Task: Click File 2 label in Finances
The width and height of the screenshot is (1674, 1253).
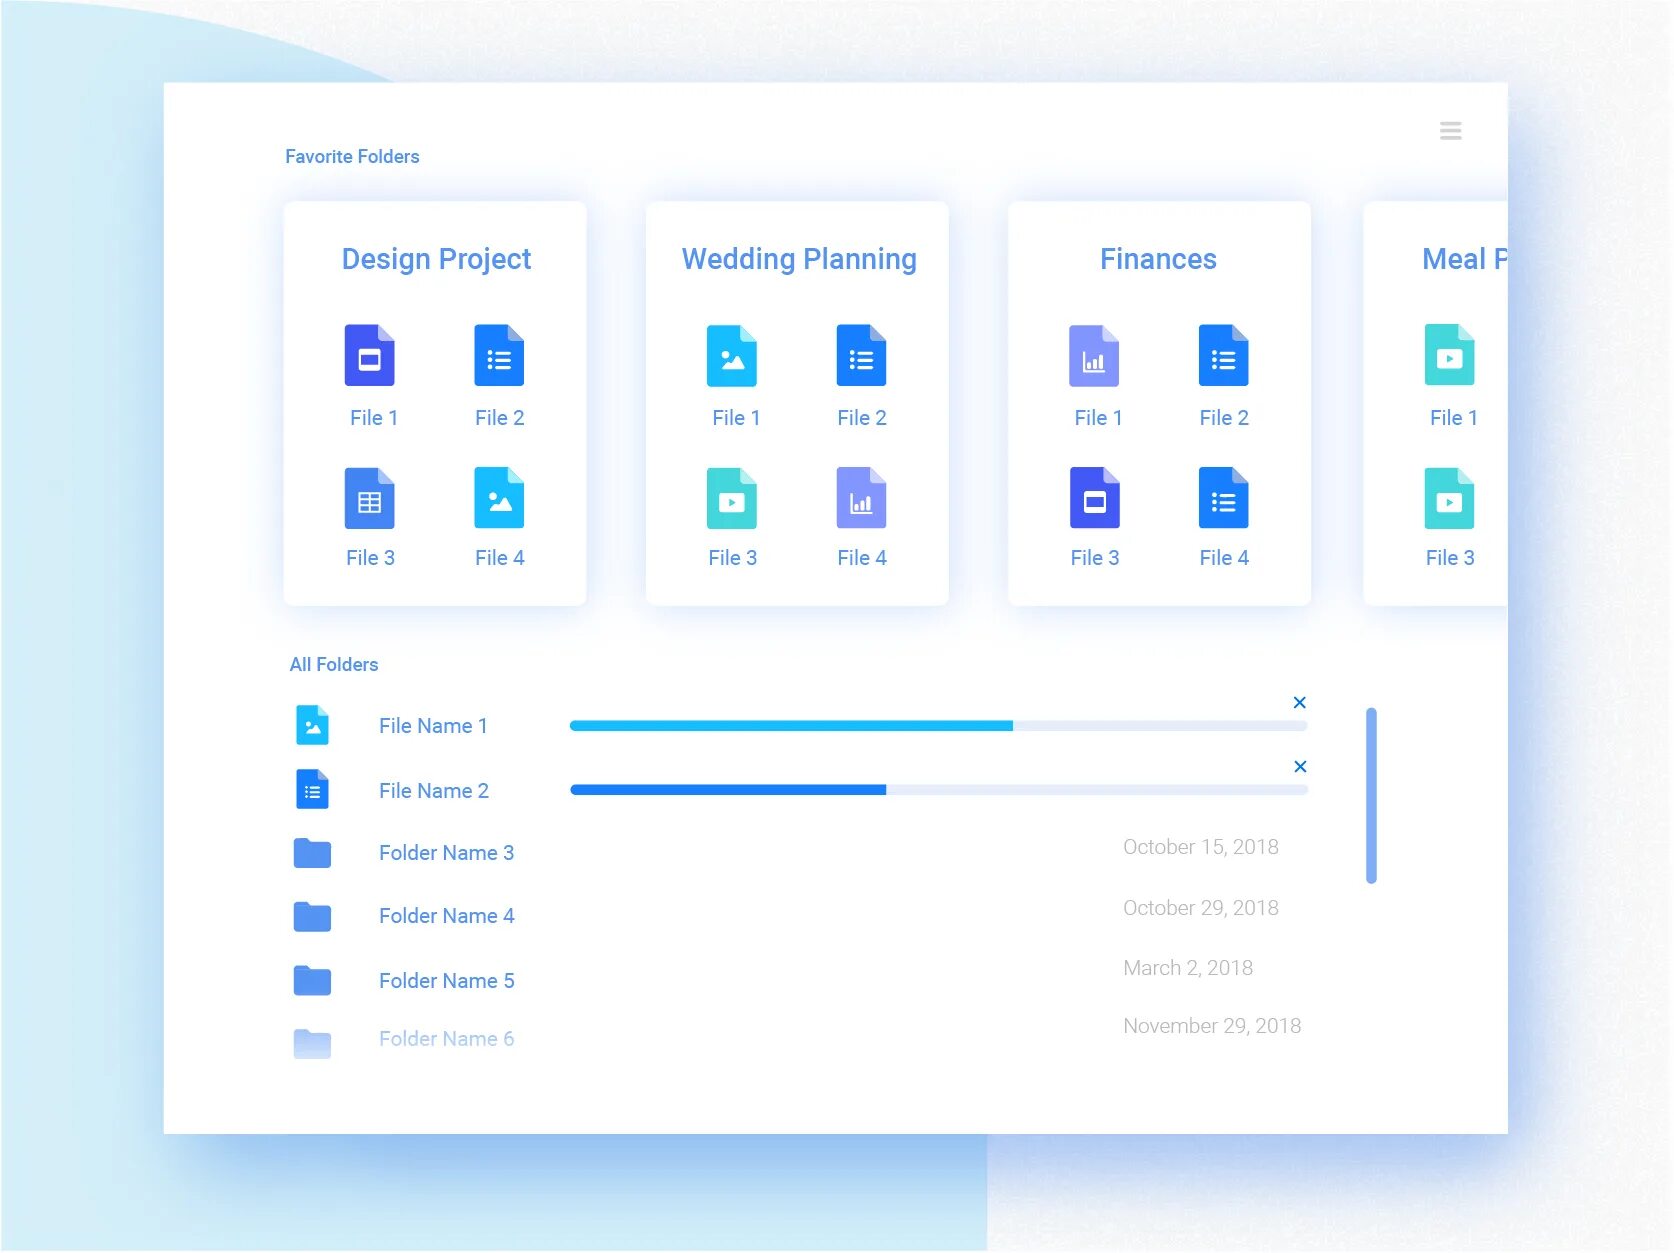Action: [1224, 418]
